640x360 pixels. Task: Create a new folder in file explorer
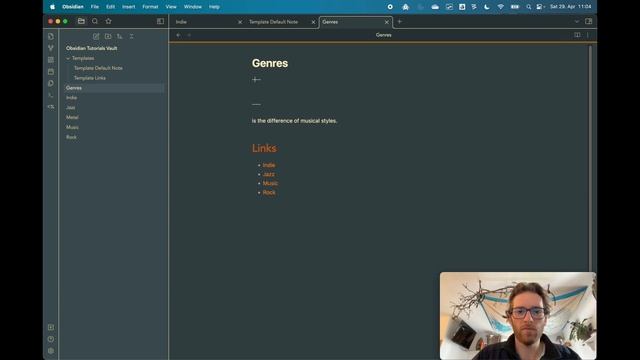click(108, 36)
